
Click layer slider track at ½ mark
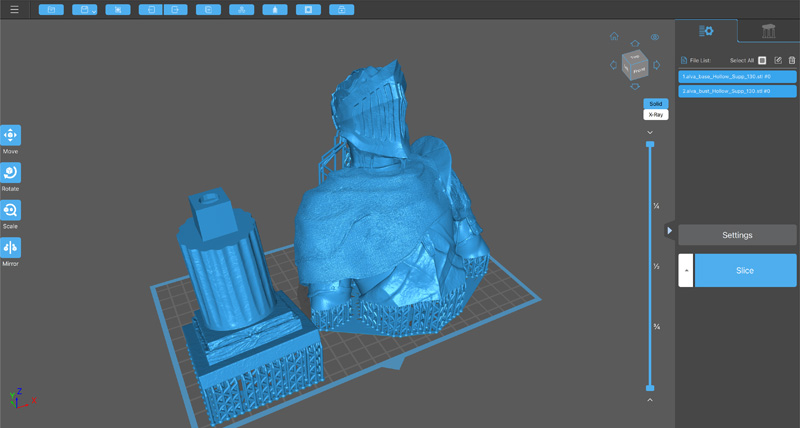coord(650,266)
